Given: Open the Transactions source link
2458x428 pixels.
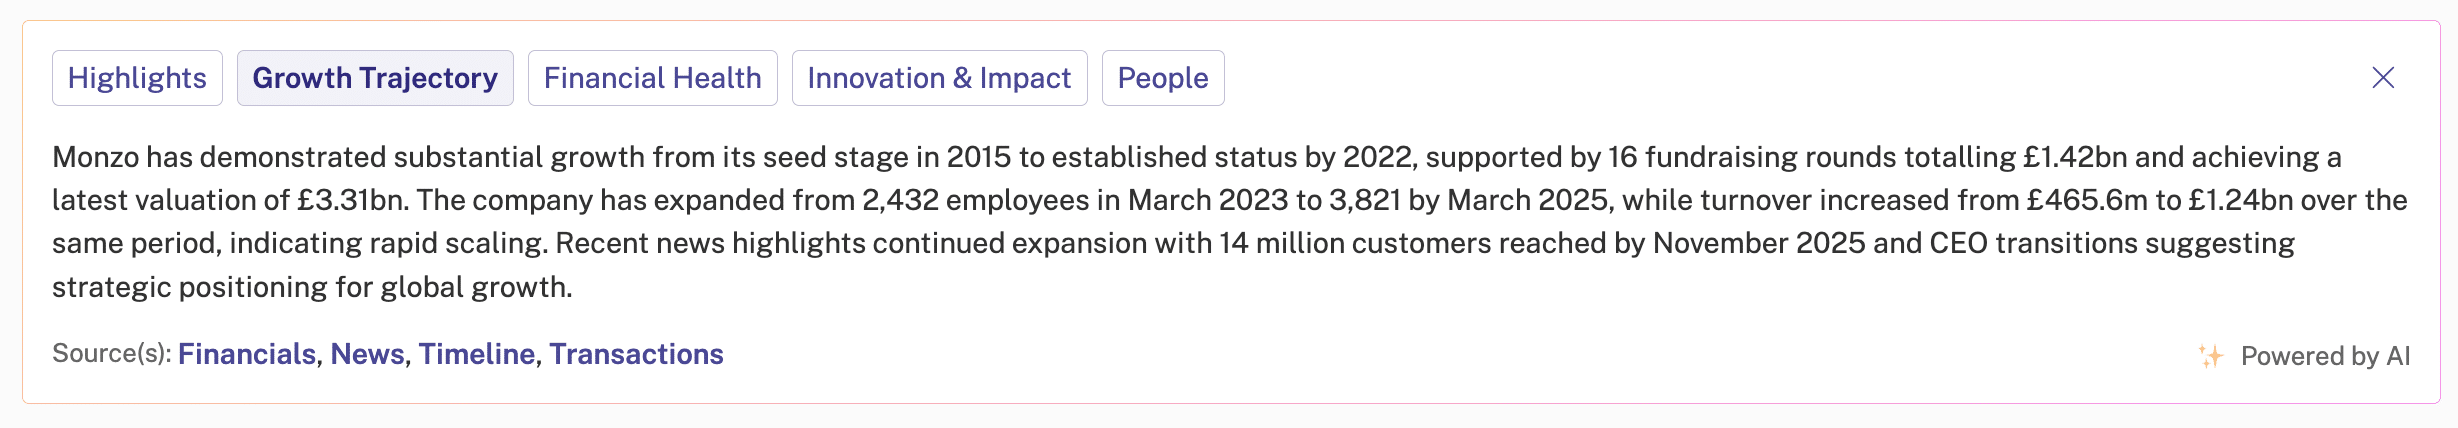Looking at the screenshot, I should [x=636, y=354].
